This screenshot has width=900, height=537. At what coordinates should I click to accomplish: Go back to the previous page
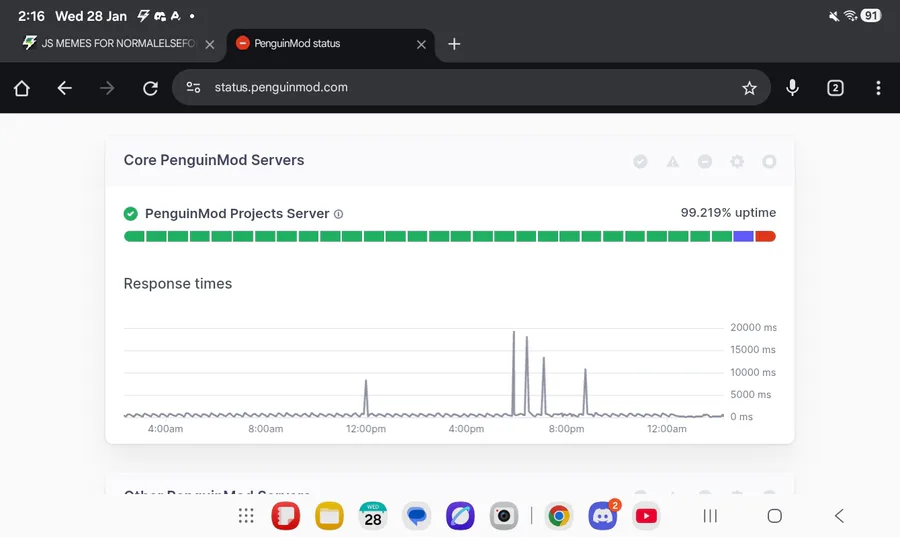pos(64,88)
